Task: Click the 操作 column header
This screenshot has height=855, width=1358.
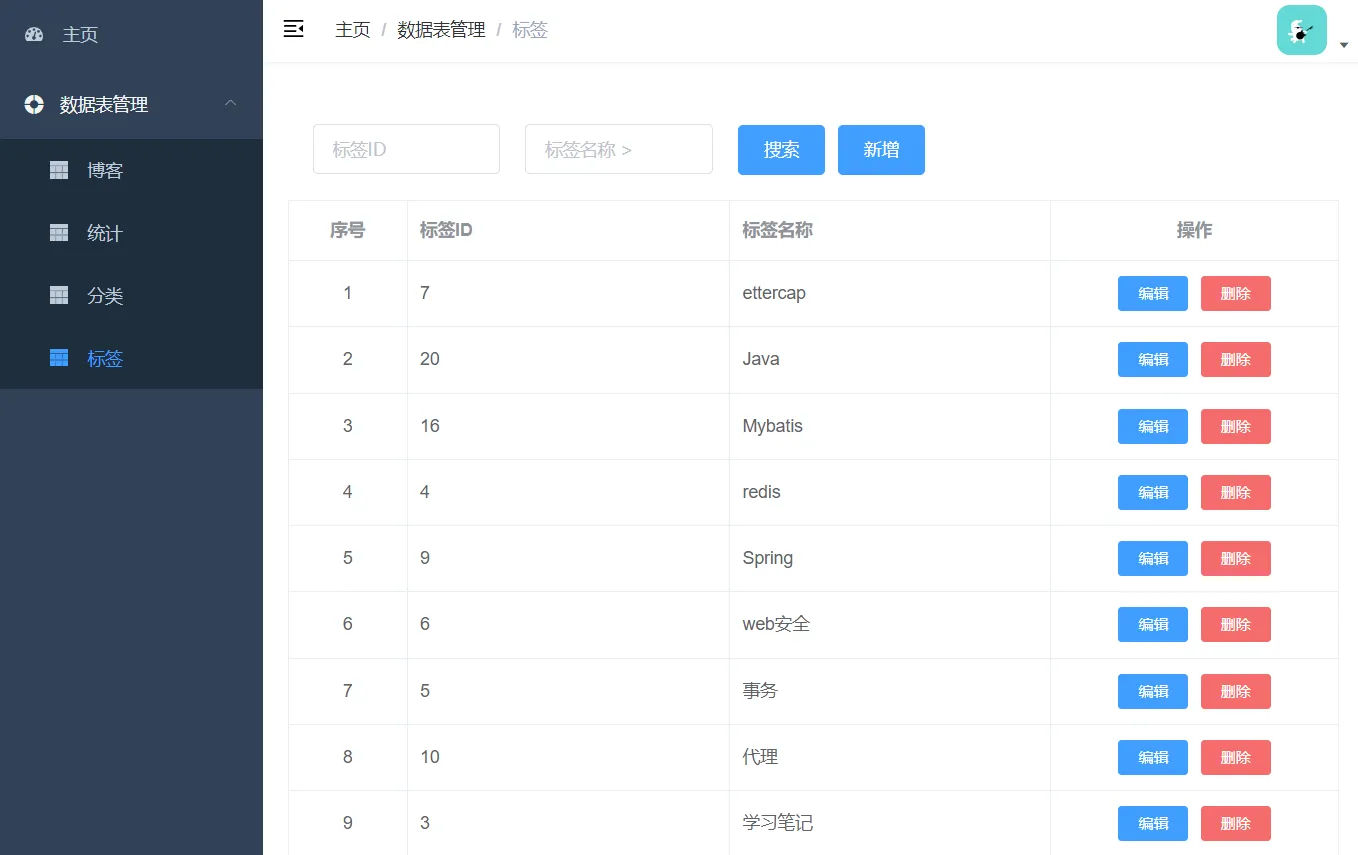Action: 1194,230
